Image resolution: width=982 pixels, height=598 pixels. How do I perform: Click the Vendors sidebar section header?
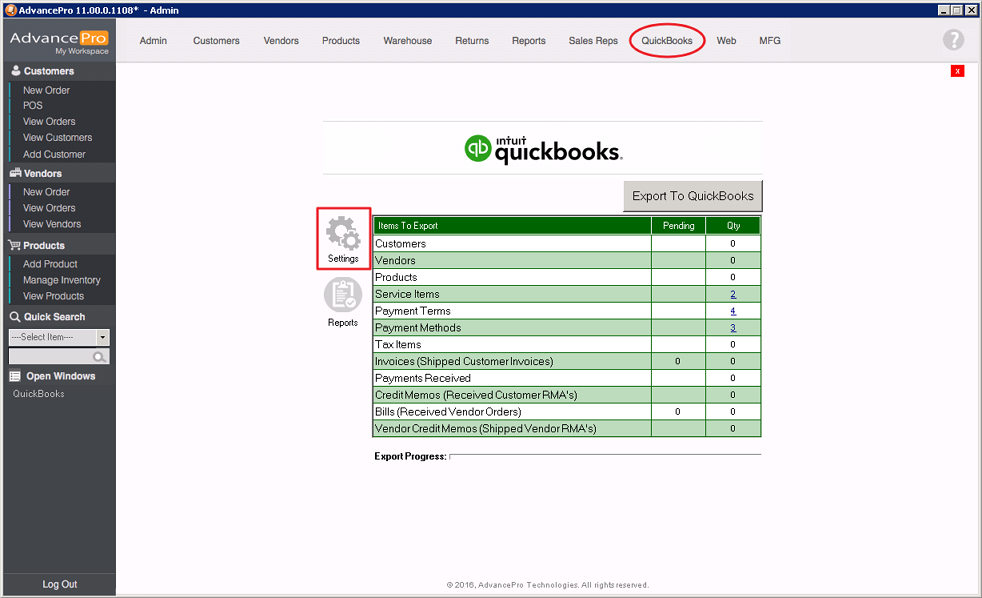(x=59, y=173)
